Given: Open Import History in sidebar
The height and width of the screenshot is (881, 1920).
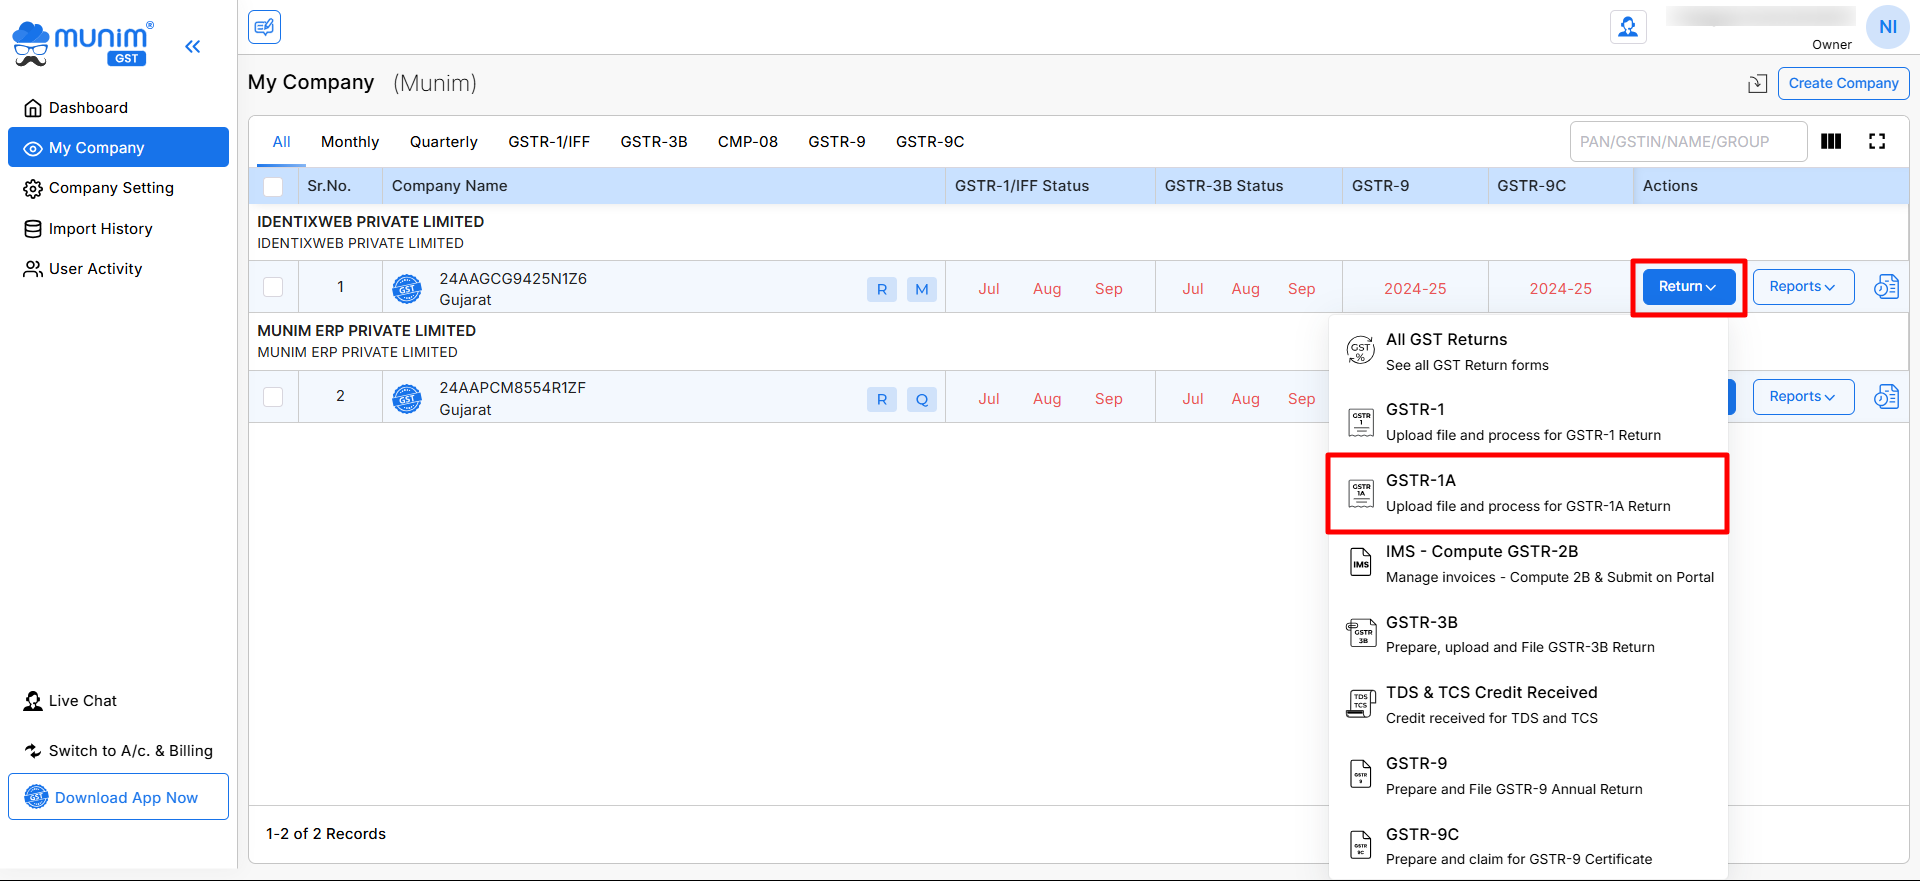Looking at the screenshot, I should point(118,229).
